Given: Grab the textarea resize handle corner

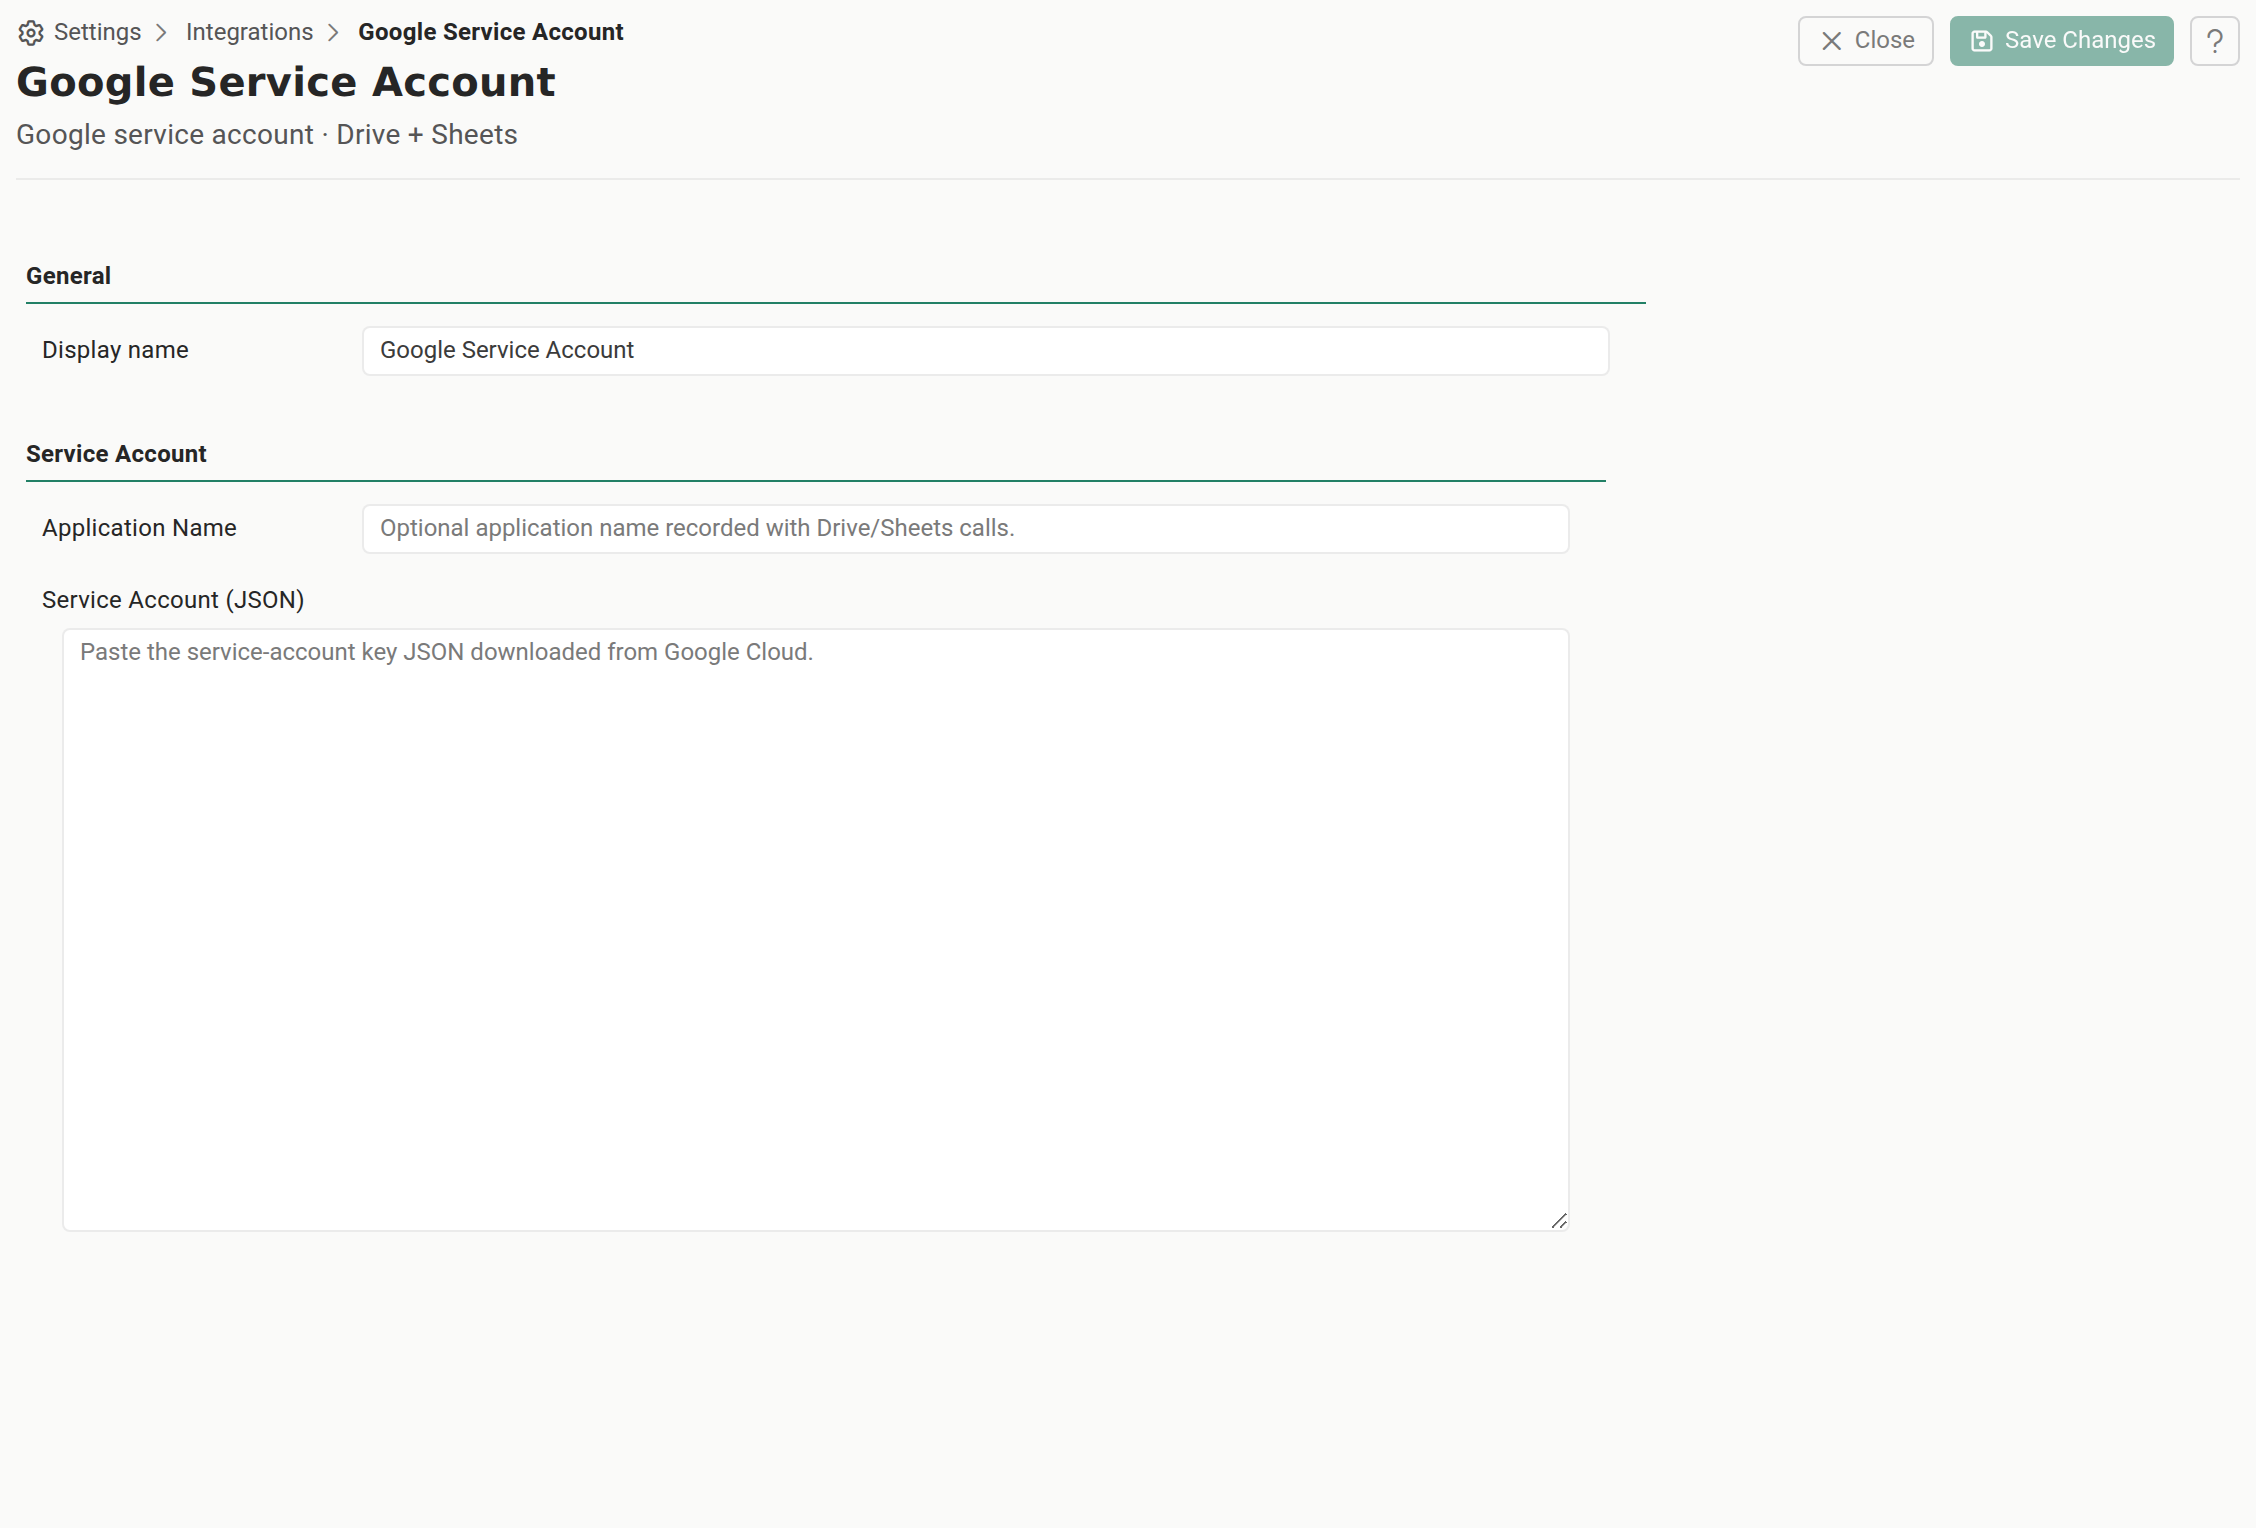Looking at the screenshot, I should [x=1559, y=1221].
